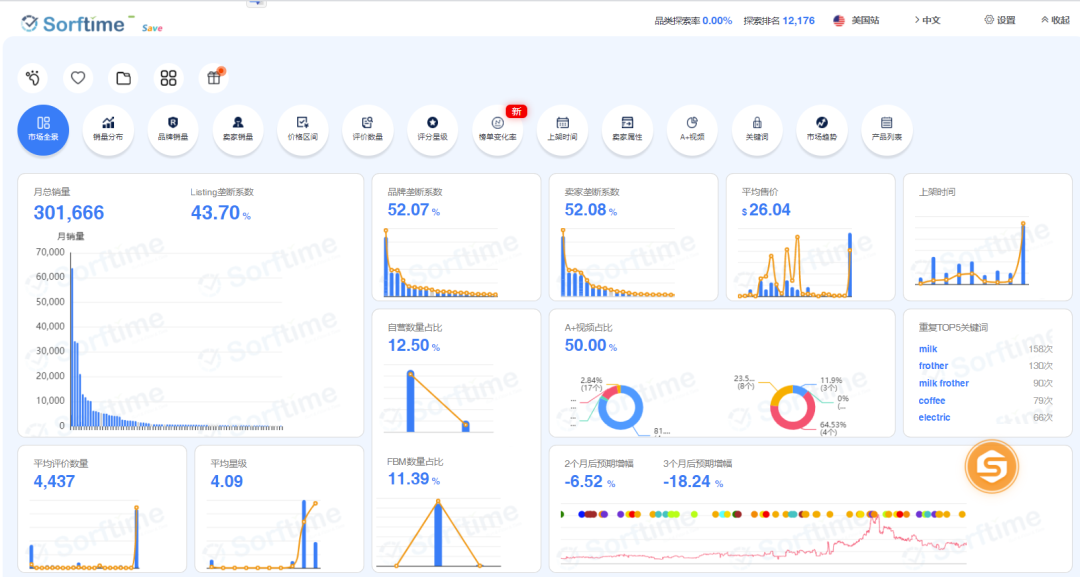Open the 评分星级 star rating view
This screenshot has height=577, width=1080.
pyautogui.click(x=433, y=129)
